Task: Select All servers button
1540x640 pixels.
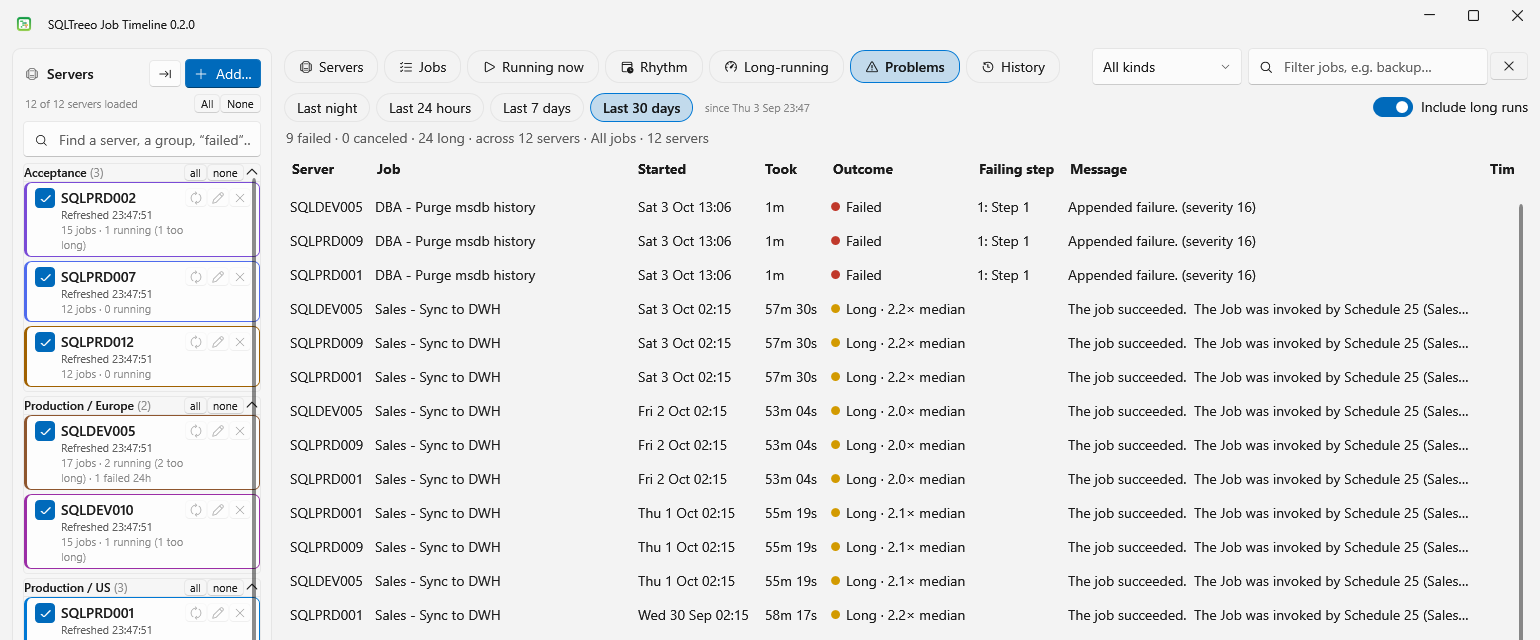Action: [x=207, y=104]
